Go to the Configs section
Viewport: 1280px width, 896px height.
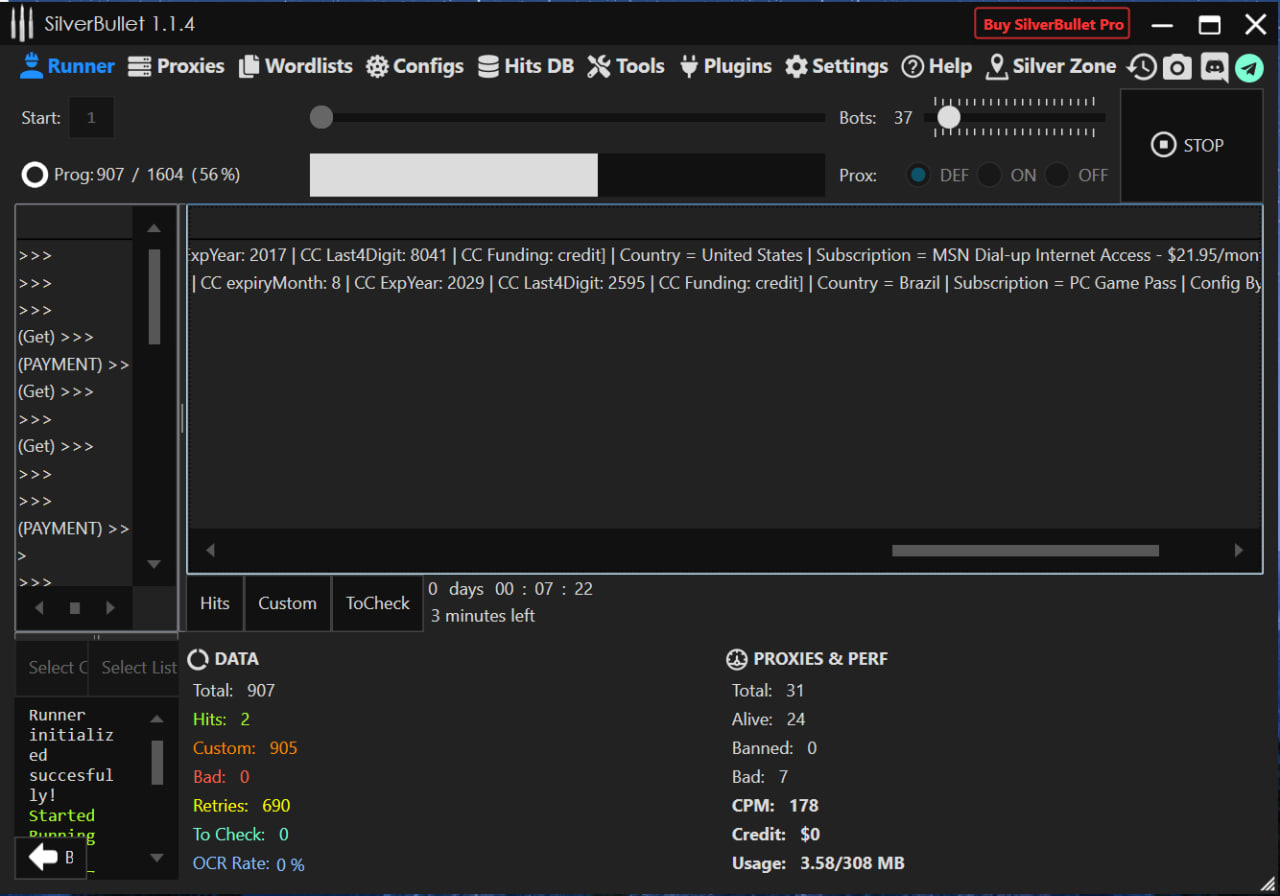point(414,67)
